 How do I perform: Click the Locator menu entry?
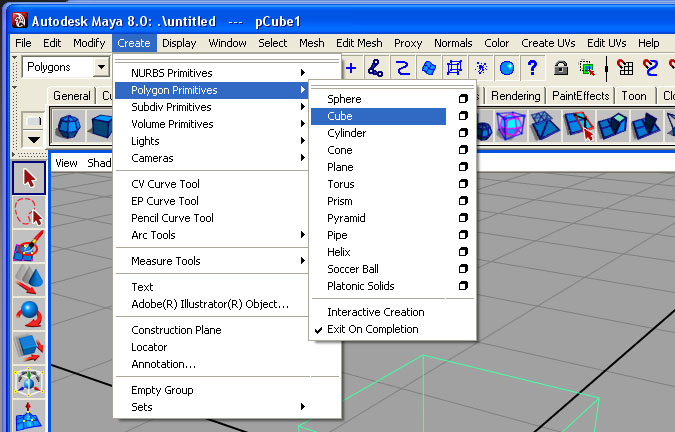(x=149, y=347)
